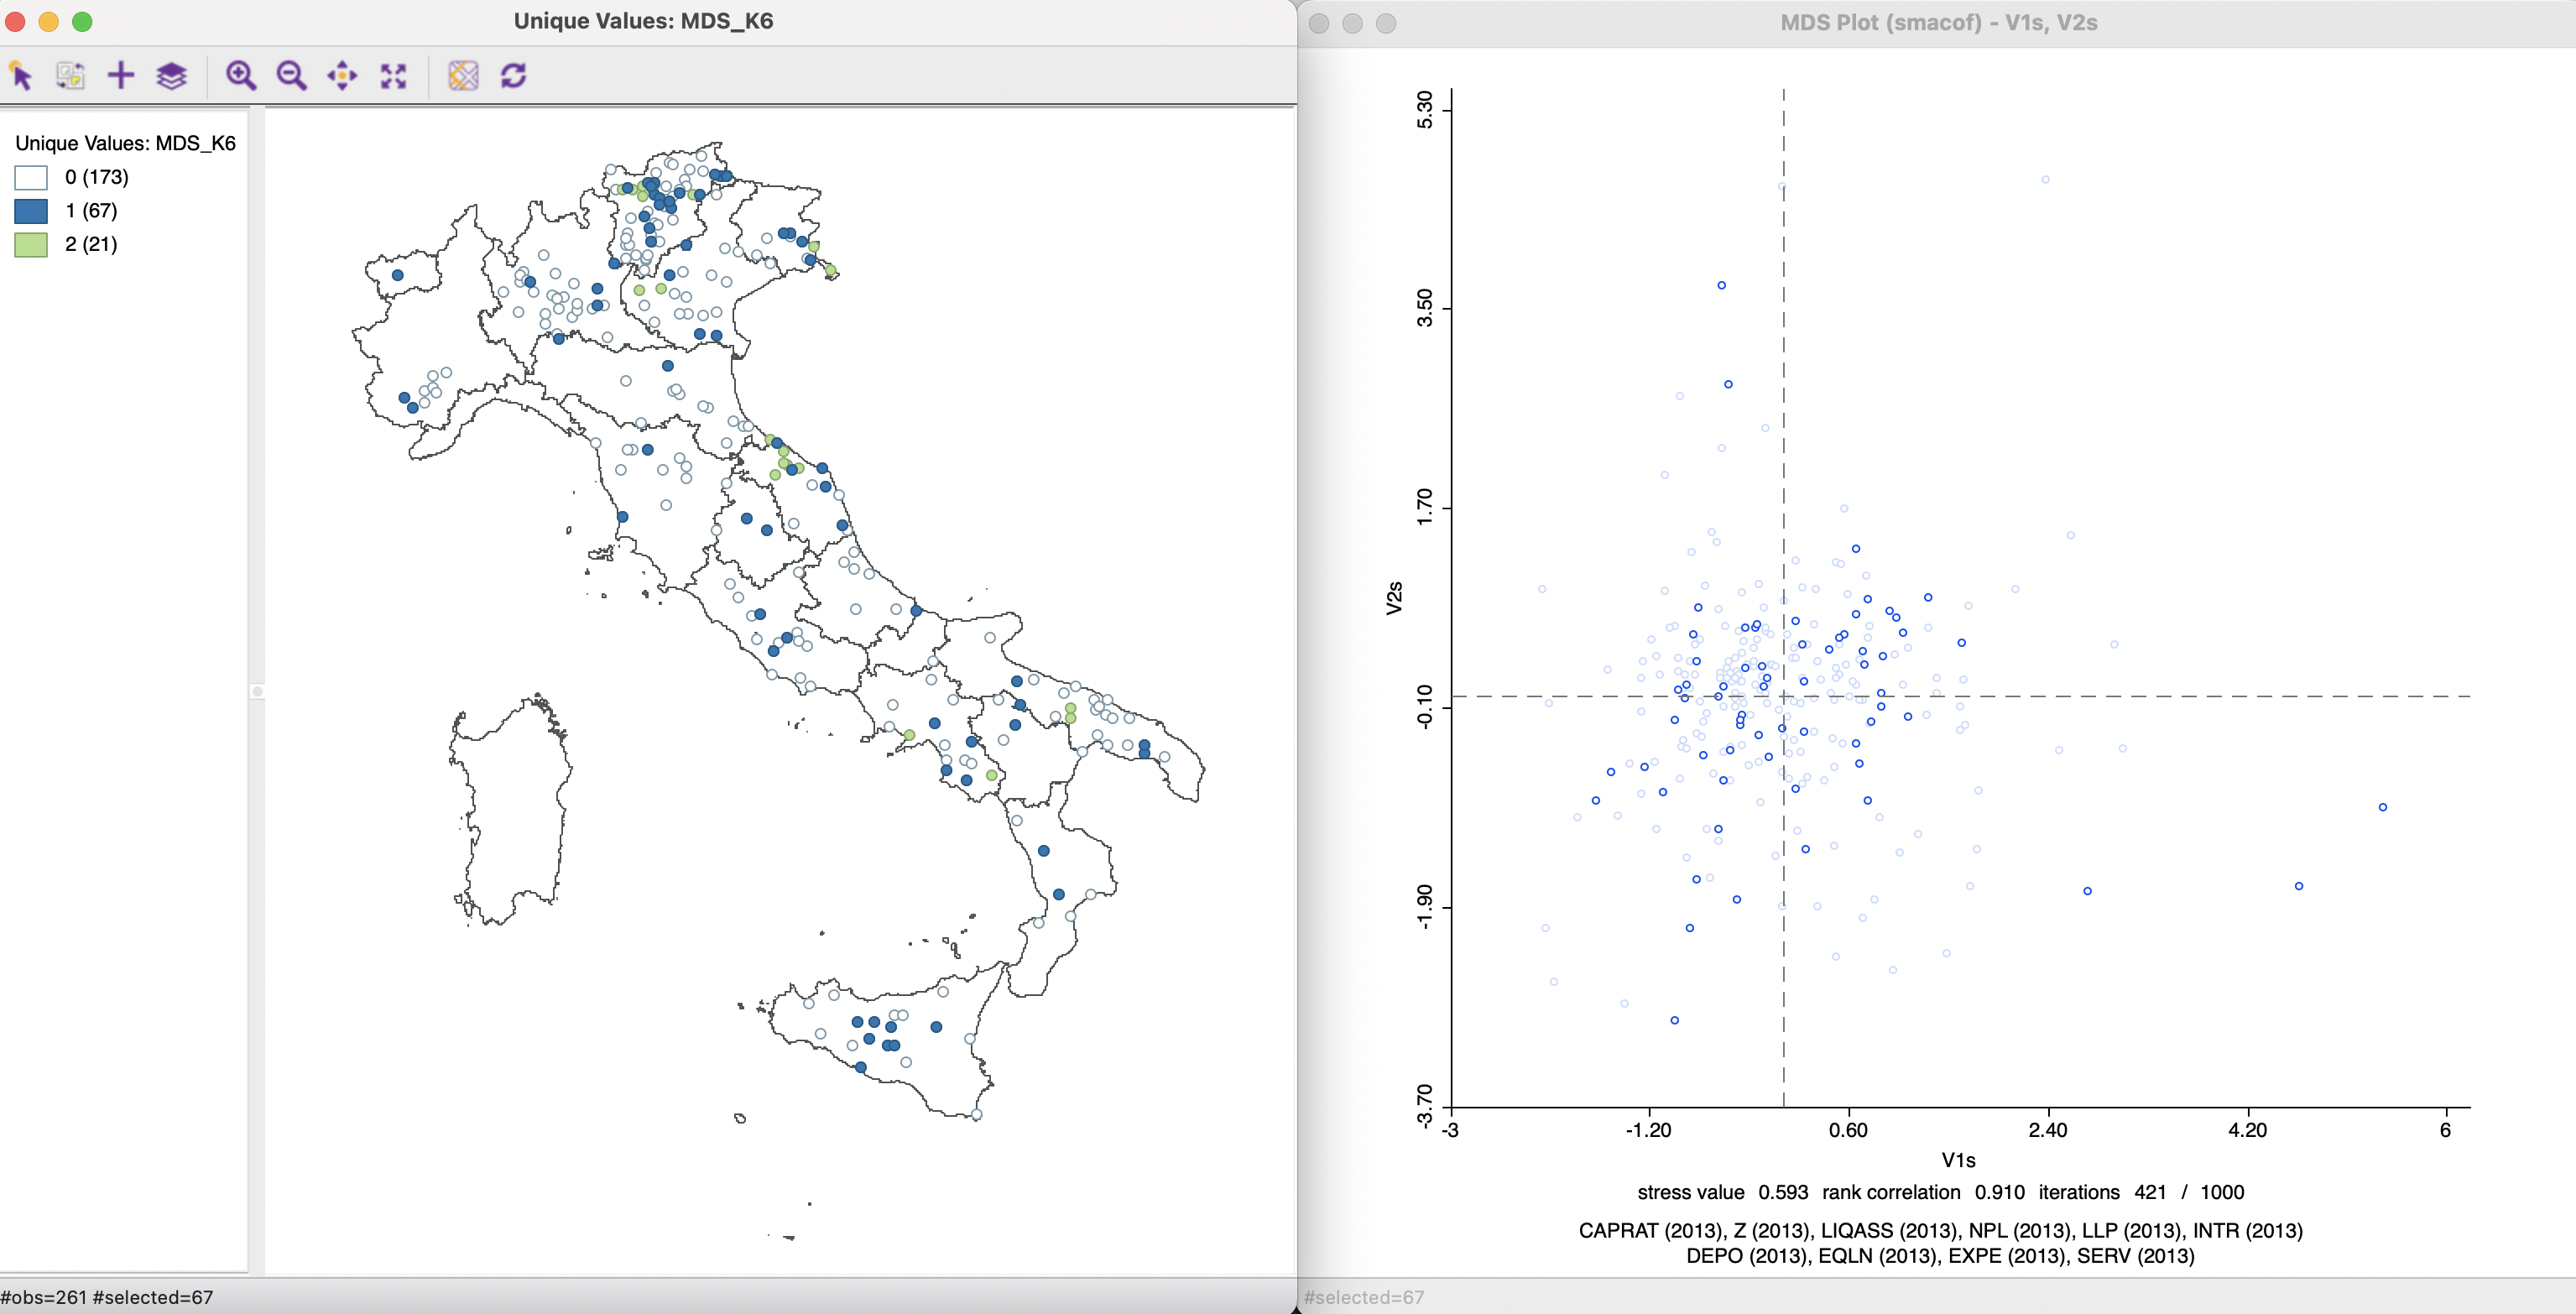Image resolution: width=2576 pixels, height=1314 pixels.
Task: Click the Invert Selection toolbar icon
Action: click(x=70, y=75)
